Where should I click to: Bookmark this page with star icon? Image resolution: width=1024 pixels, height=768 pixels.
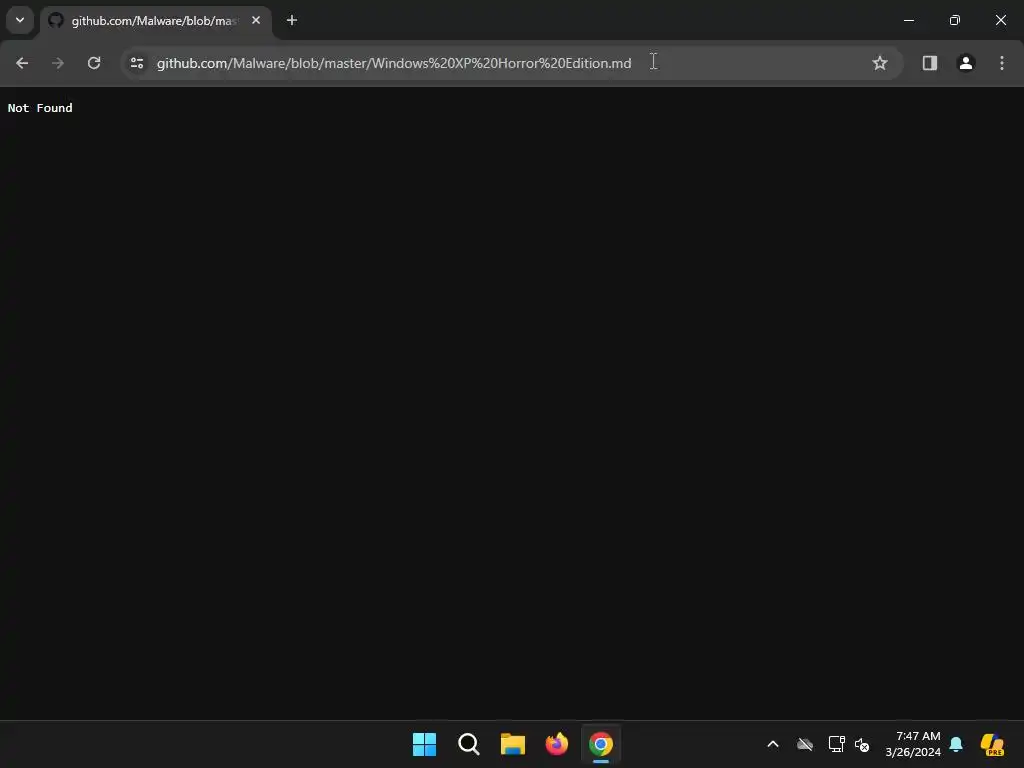[x=880, y=63]
